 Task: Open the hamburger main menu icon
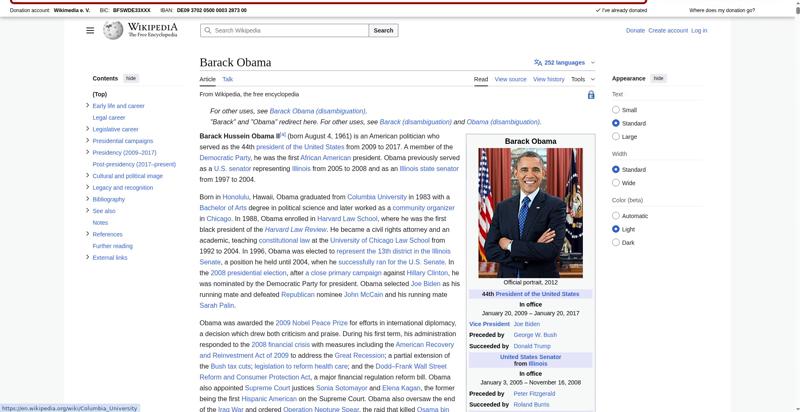[90, 31]
